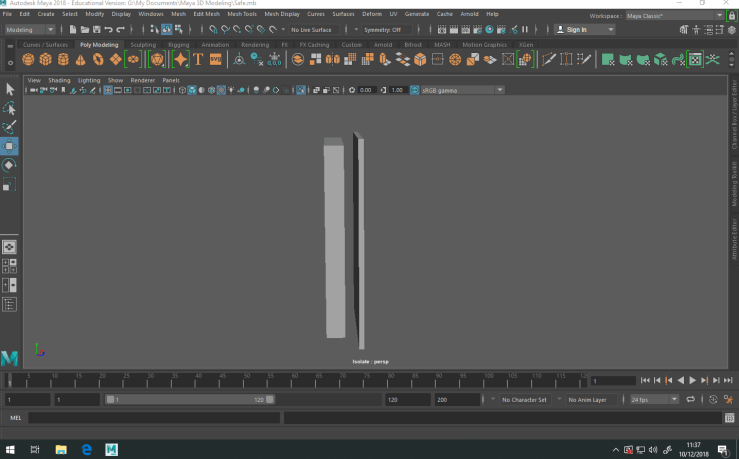Viewport: 739px width, 459px height.
Task: Switch to the Sculpting shelf tab
Action: [143, 45]
